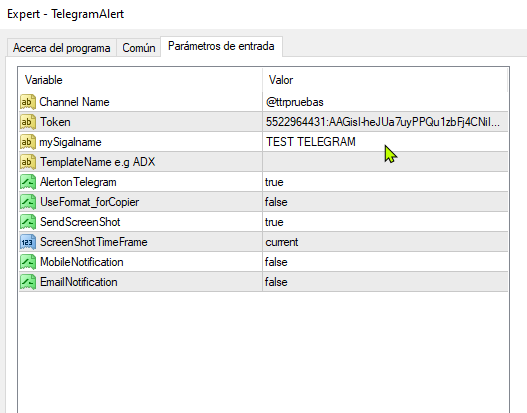This screenshot has height=413, width=527.
Task: Select the ScreenShotTimeFrame variable label
Action: coord(93,242)
